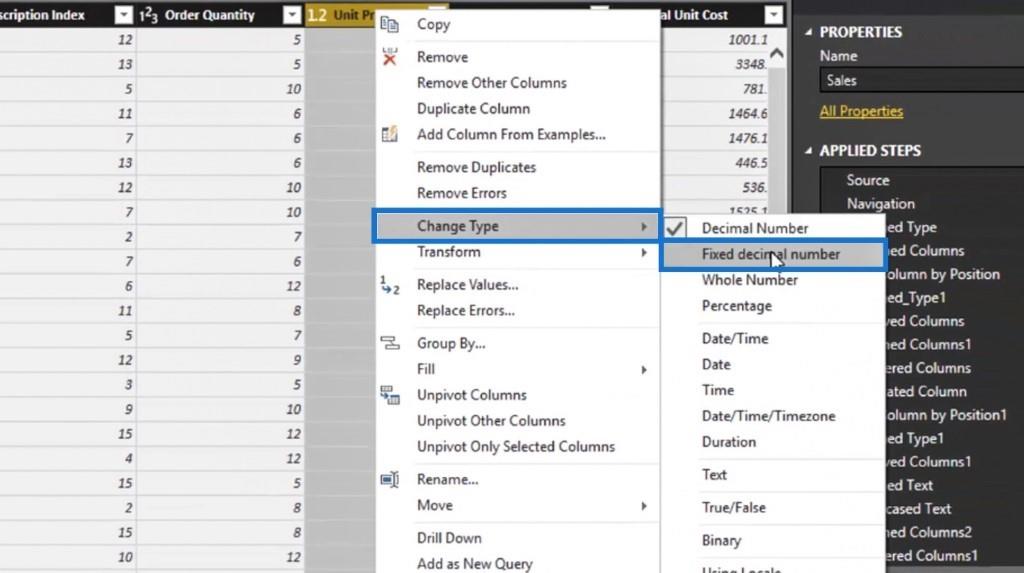1024x573 pixels.
Task: Select Remove Other Columns
Action: tap(492, 83)
